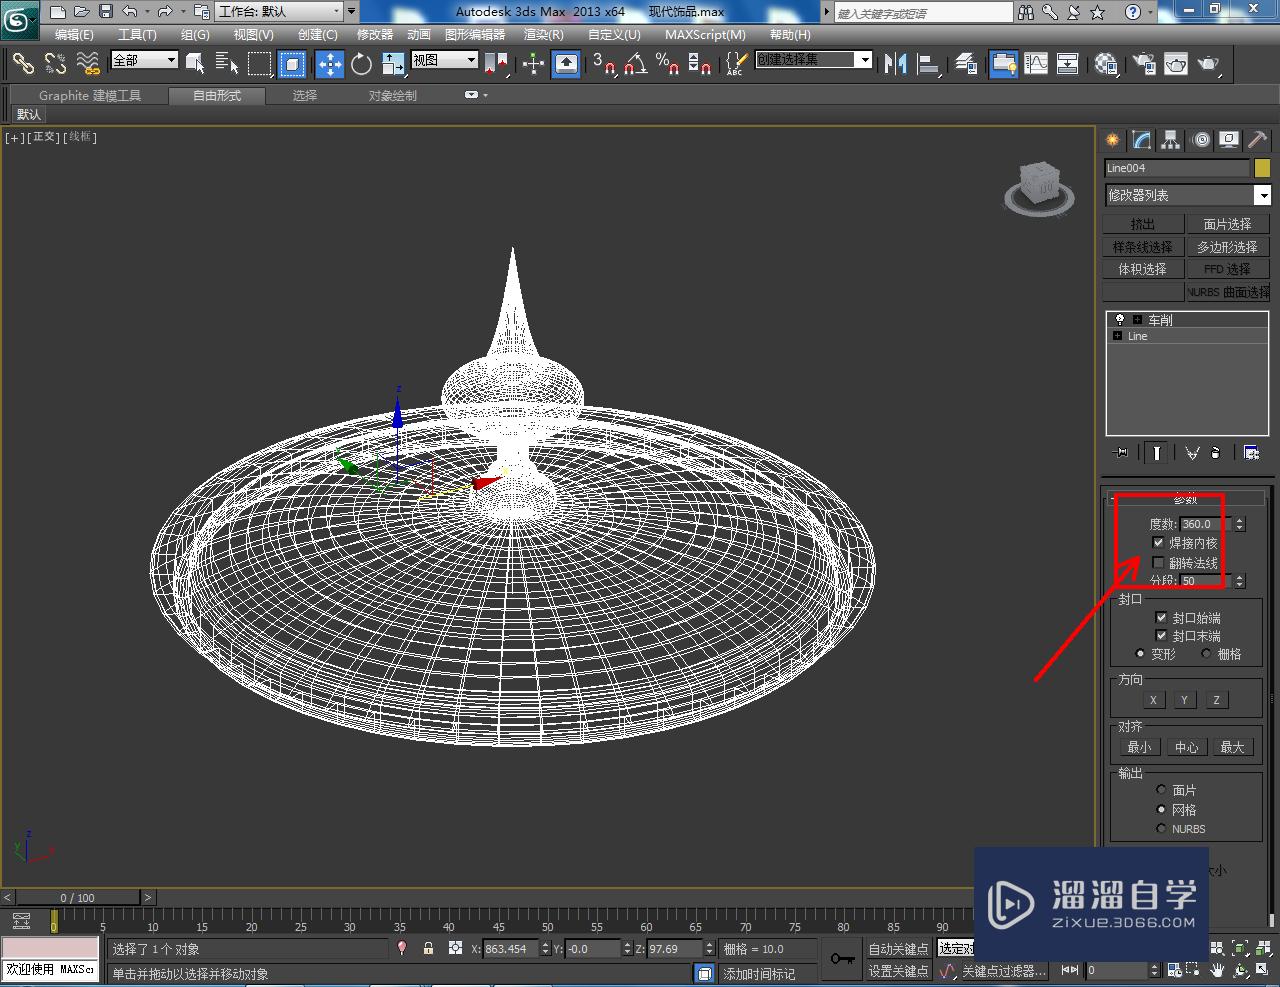
Task: Click Configure Modifier Sets icon
Action: pos(1251,453)
